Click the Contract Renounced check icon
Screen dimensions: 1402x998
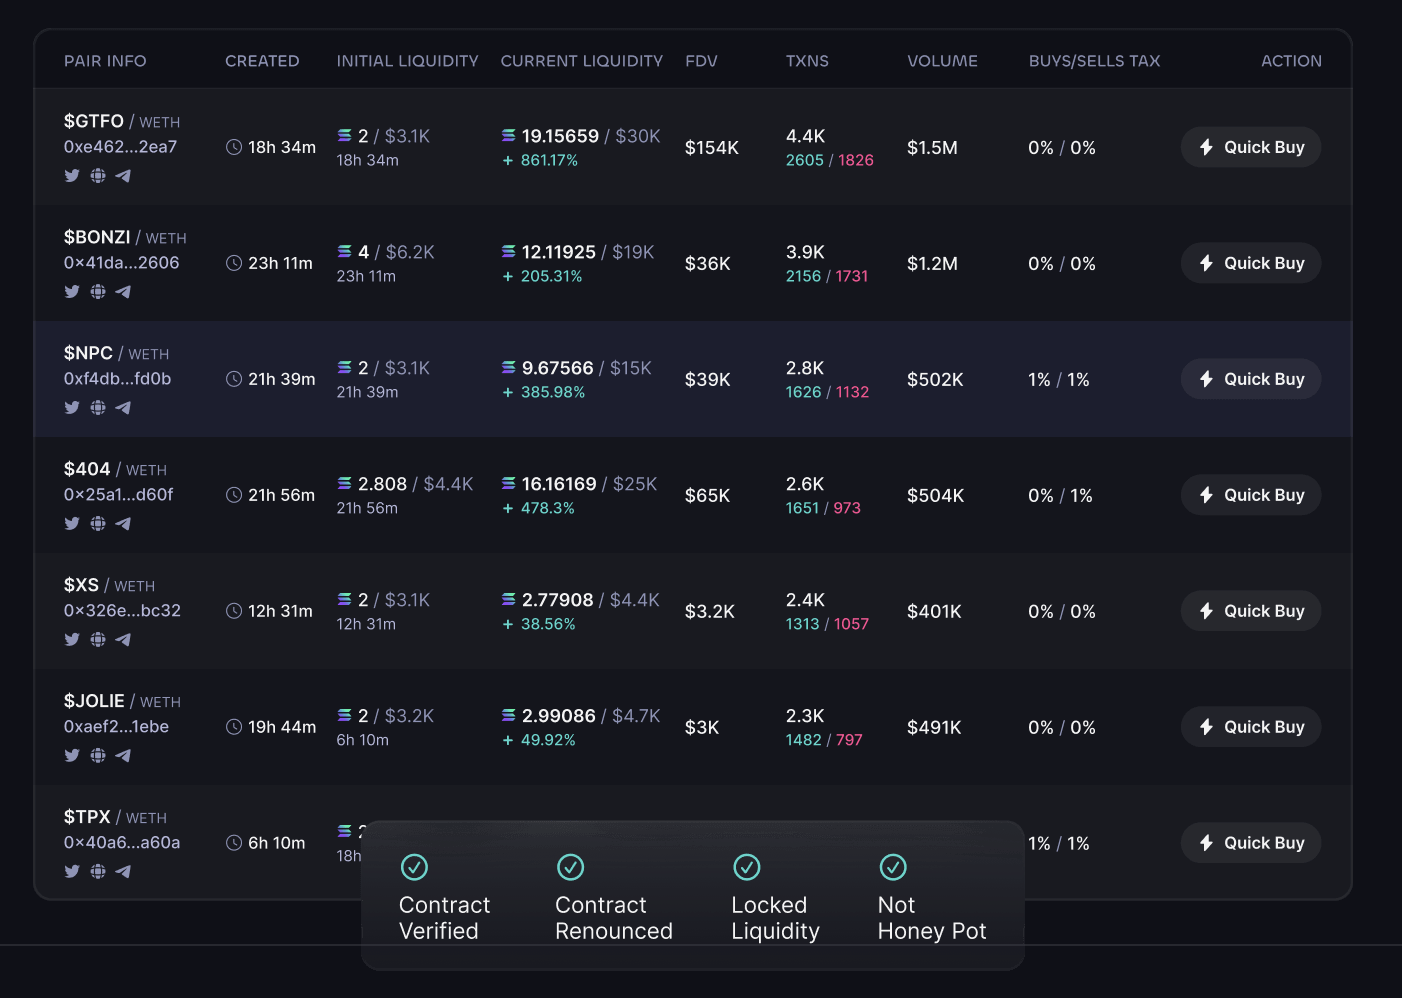tap(570, 867)
